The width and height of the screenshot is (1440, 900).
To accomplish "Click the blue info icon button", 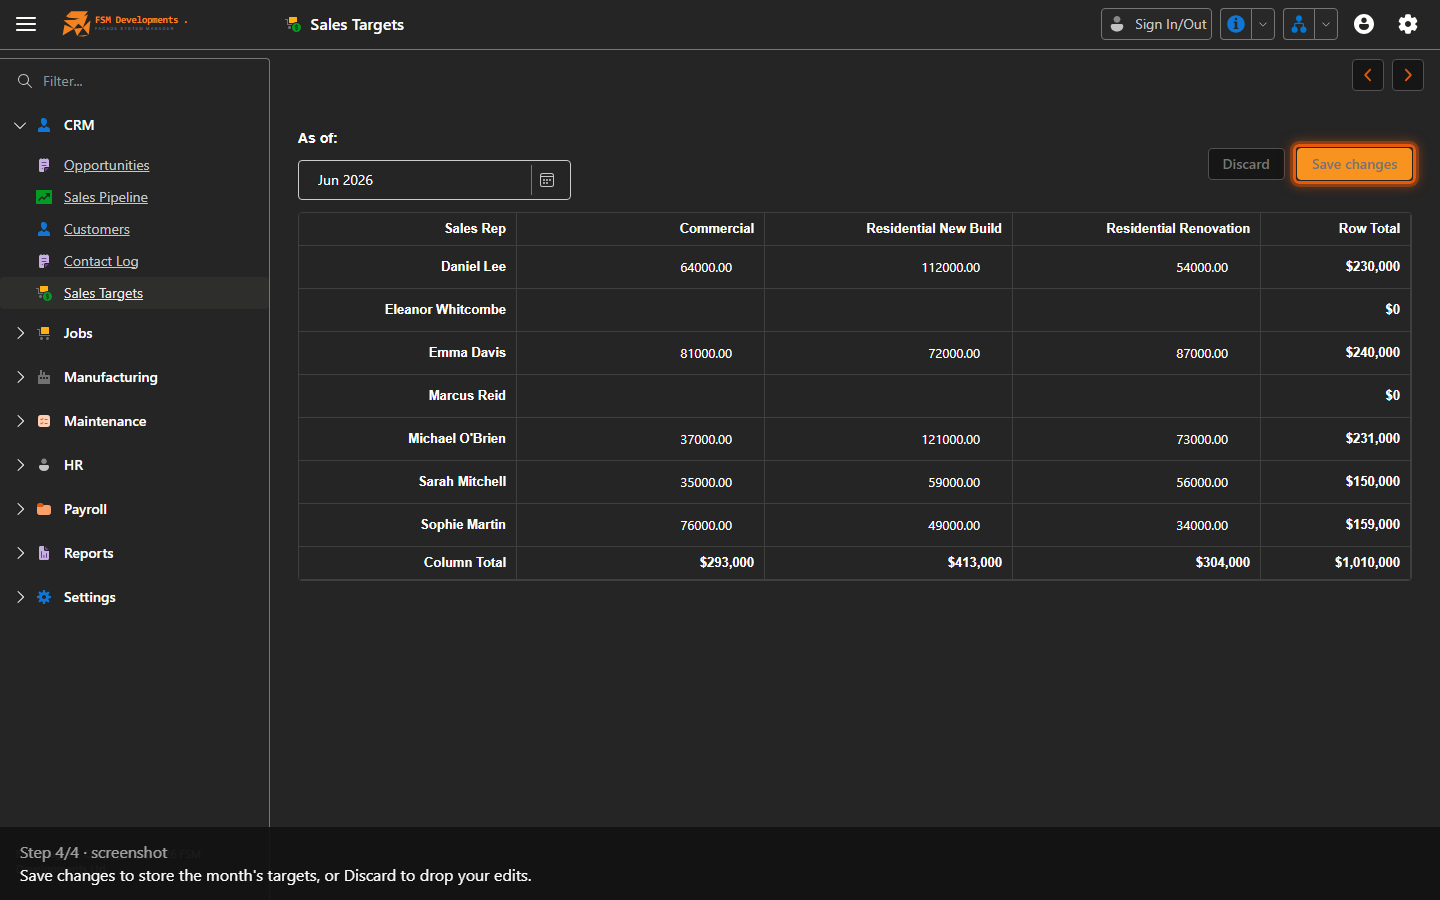I will pyautogui.click(x=1236, y=24).
